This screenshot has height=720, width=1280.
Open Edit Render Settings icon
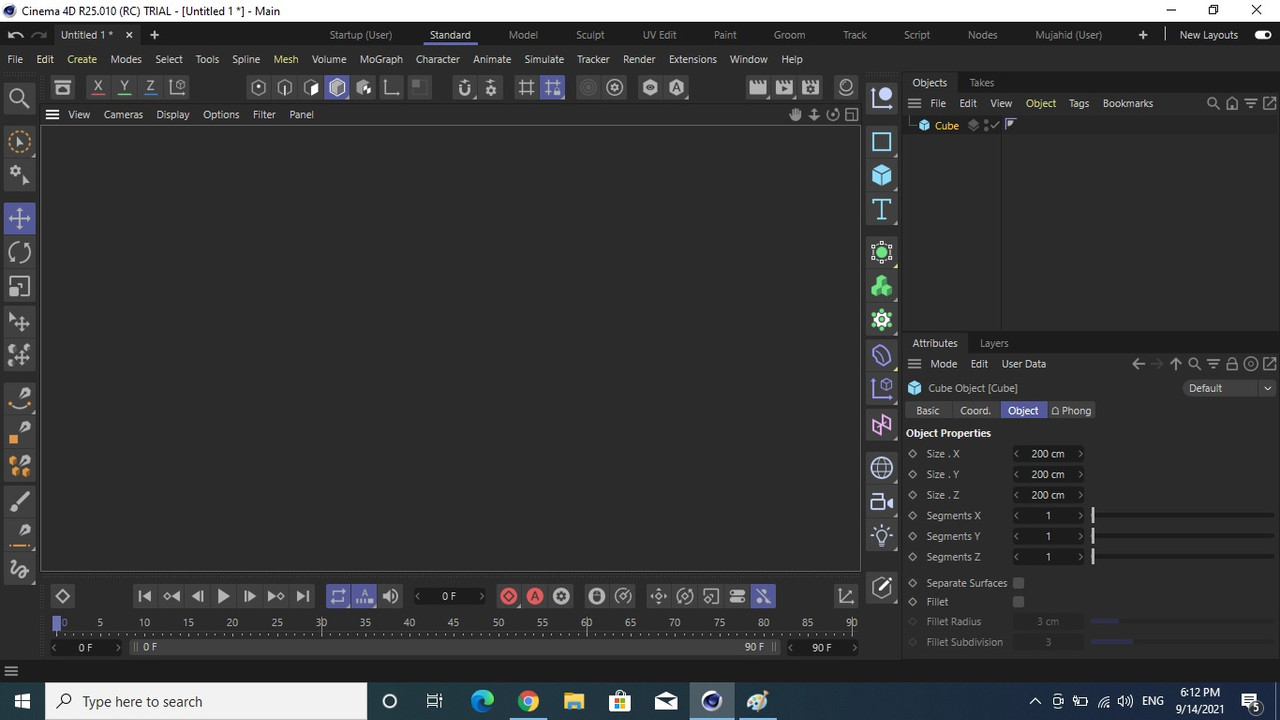click(810, 88)
